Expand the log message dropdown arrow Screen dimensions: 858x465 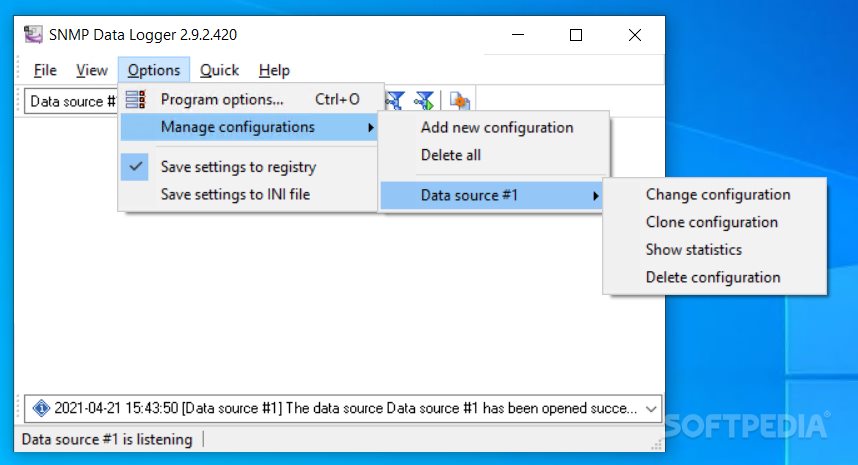click(651, 409)
